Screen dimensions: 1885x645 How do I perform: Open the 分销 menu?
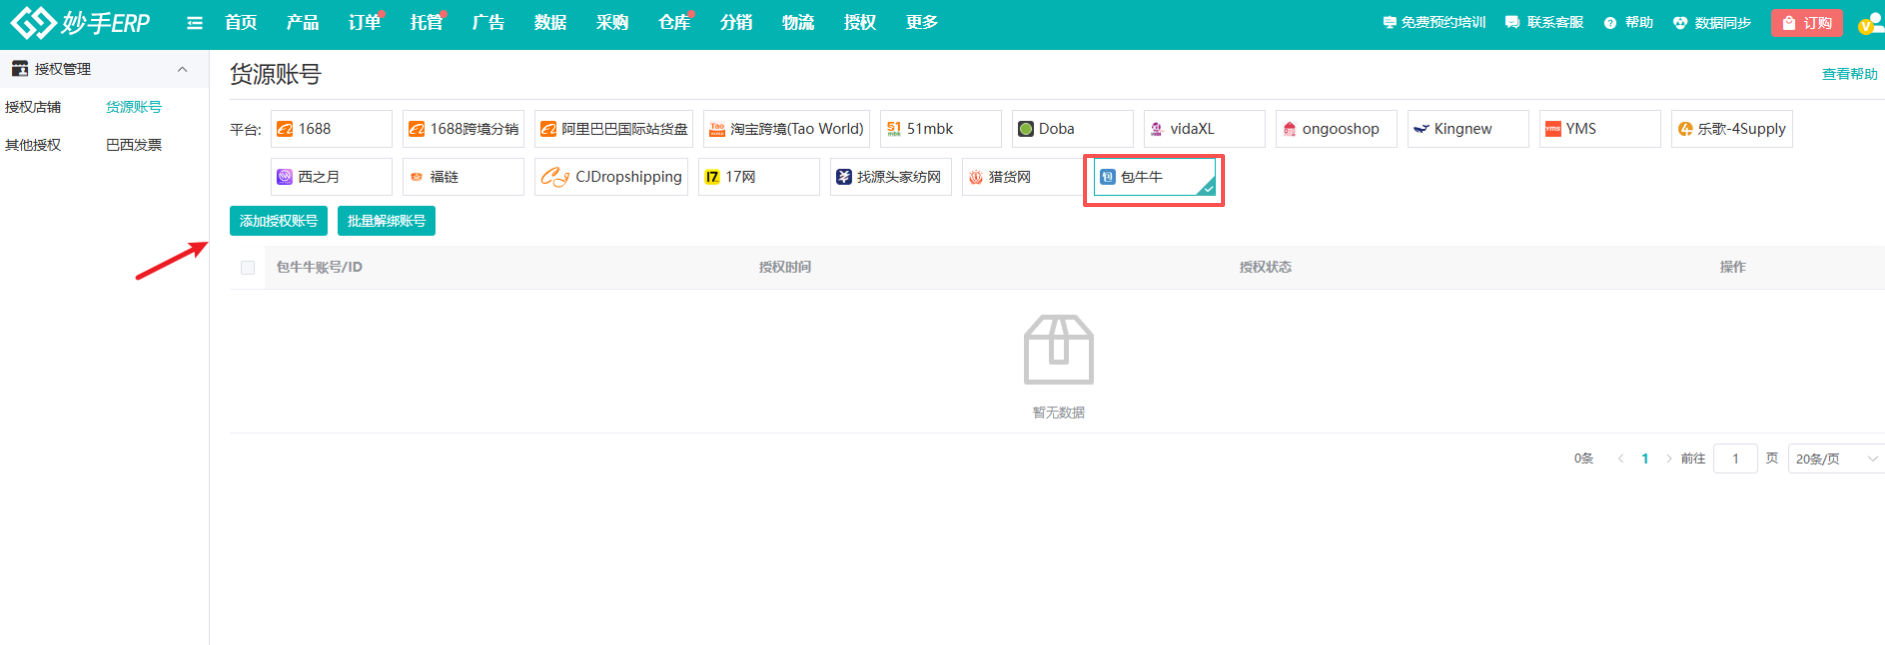(736, 22)
